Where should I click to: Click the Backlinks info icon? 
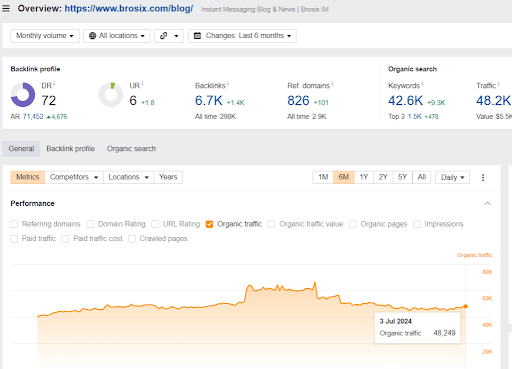click(228, 84)
